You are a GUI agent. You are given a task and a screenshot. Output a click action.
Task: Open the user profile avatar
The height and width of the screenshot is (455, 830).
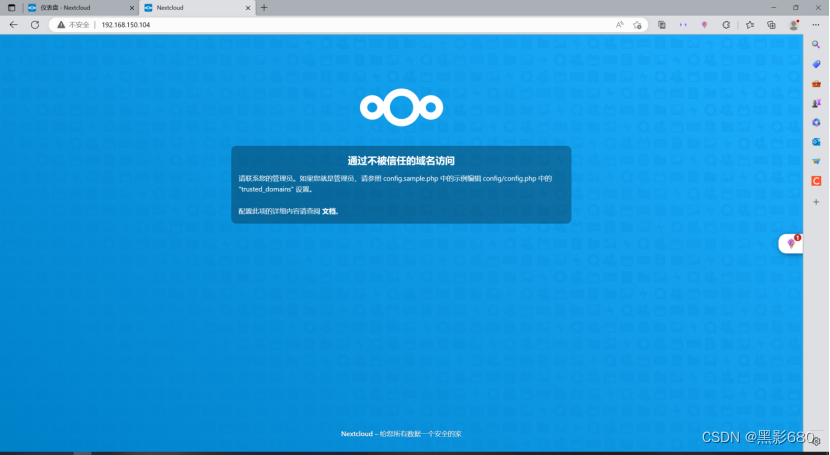click(x=793, y=25)
